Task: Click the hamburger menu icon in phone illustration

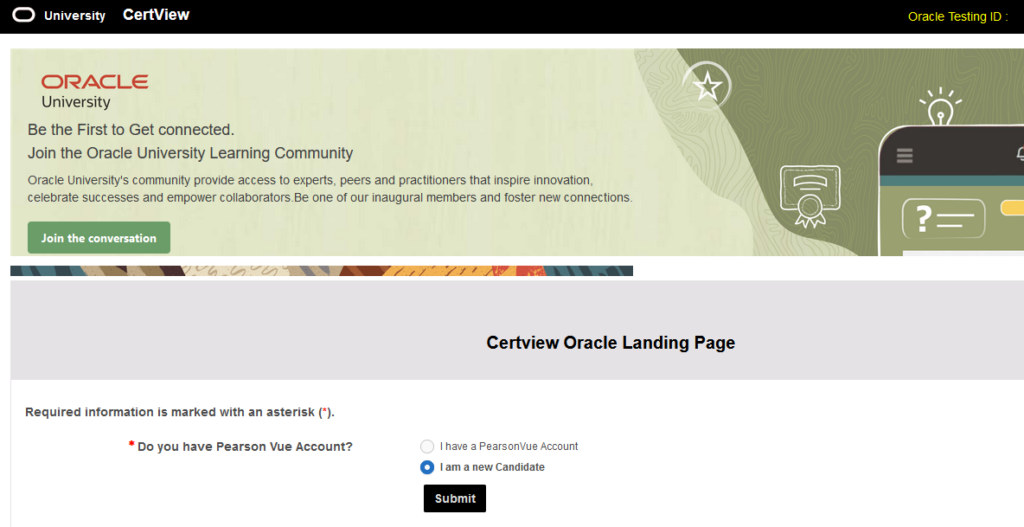Action: (905, 155)
